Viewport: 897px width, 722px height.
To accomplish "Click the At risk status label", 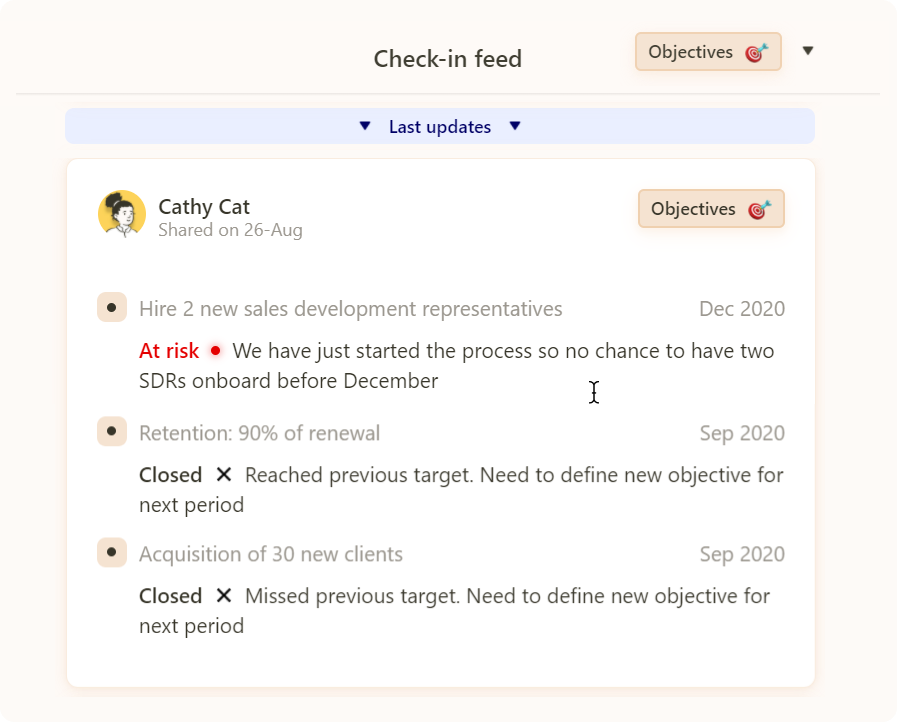I will click(x=169, y=351).
